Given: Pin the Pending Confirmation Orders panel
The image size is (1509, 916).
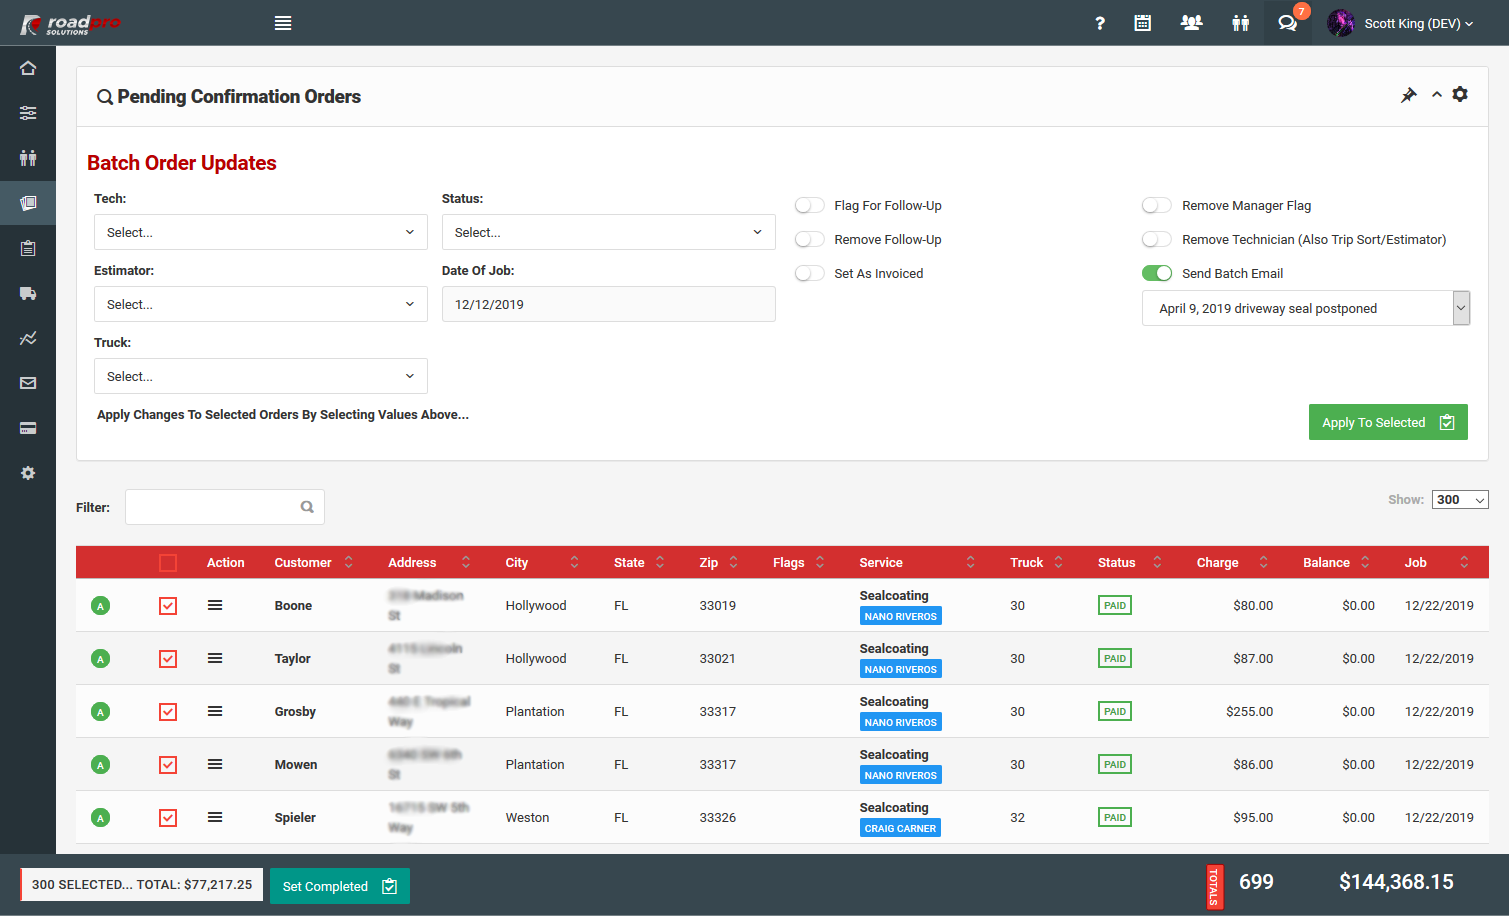Looking at the screenshot, I should tap(1409, 95).
